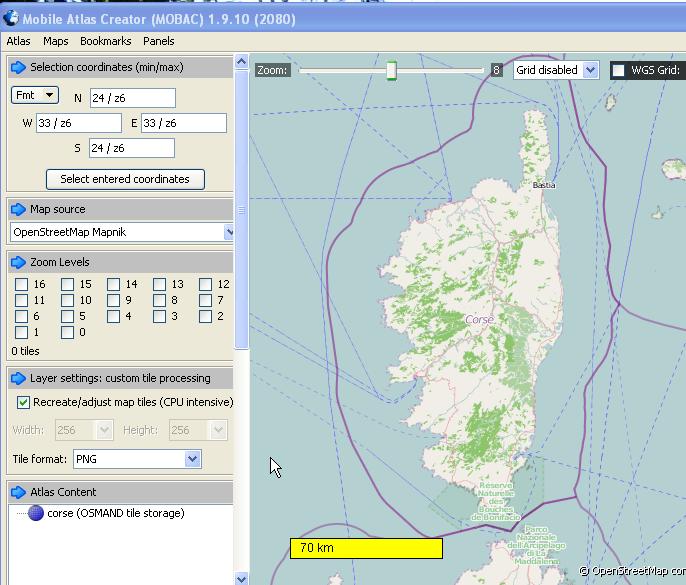
Task: Enable zoom level 6 checkbox
Action: (x=21, y=316)
